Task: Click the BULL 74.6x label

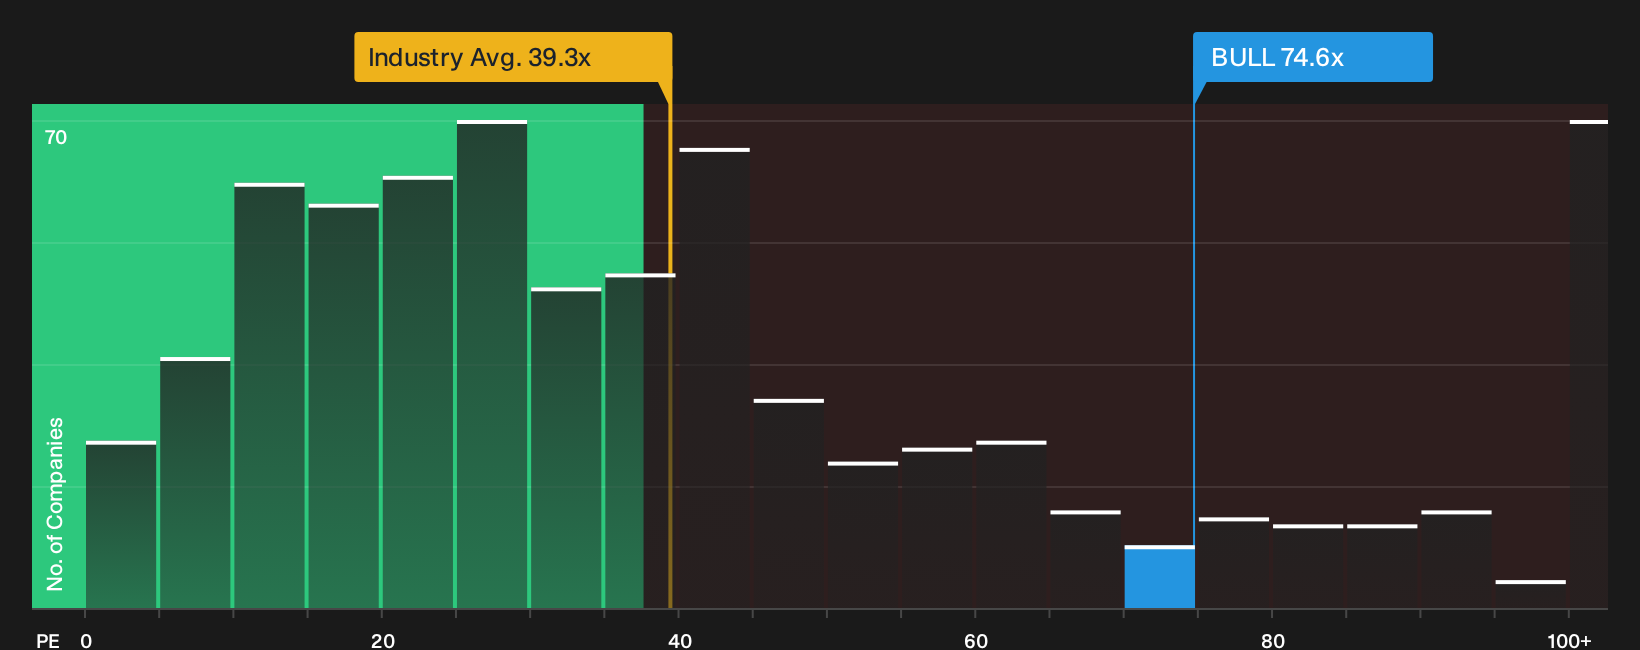Action: (x=1312, y=57)
